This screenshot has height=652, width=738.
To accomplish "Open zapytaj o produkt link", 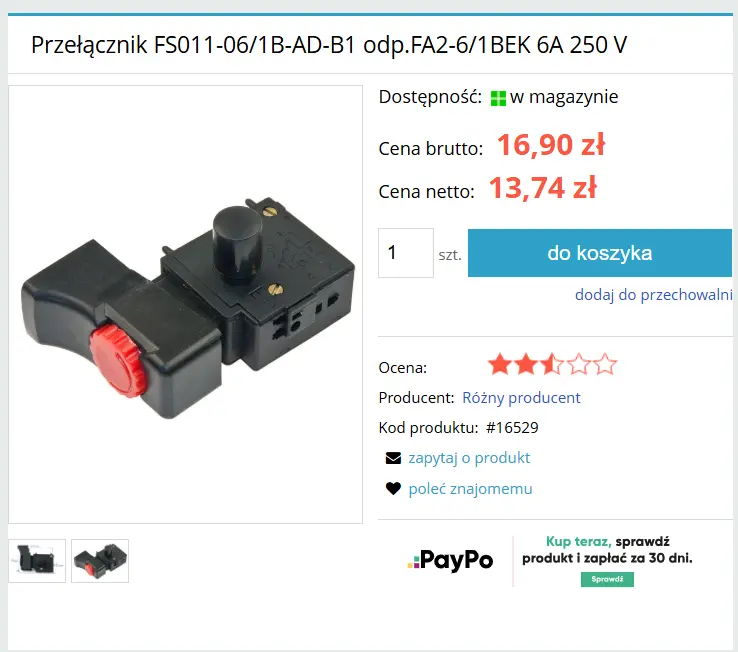I will (469, 458).
